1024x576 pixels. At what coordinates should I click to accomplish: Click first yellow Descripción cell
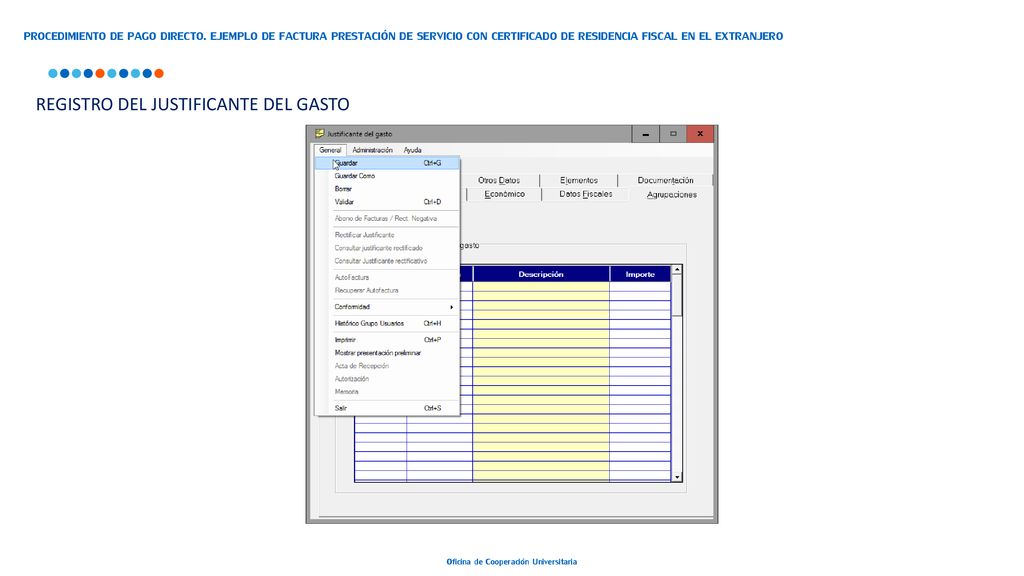pos(541,287)
